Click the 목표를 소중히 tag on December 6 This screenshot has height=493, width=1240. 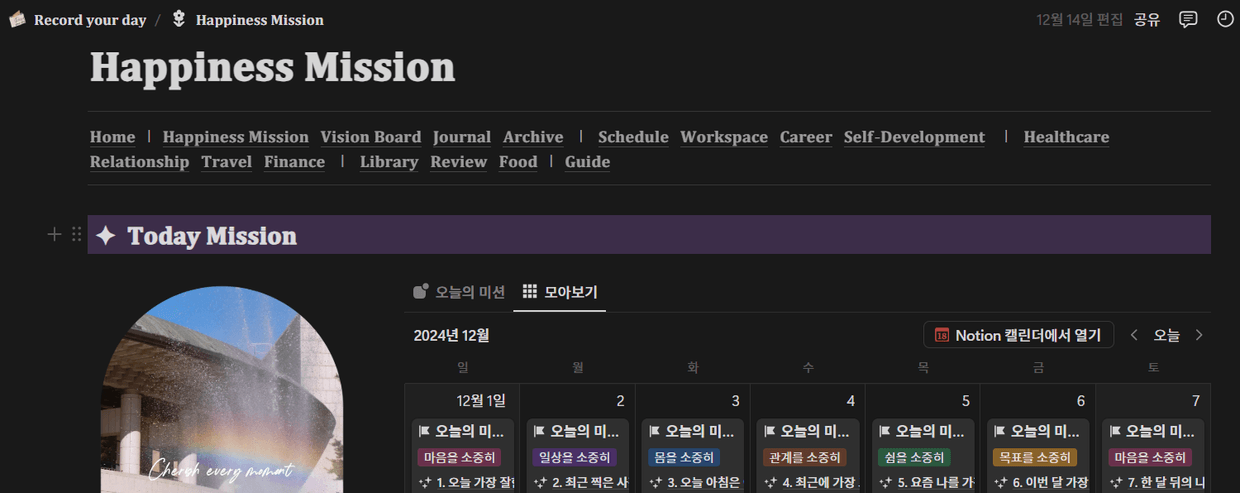(1034, 457)
